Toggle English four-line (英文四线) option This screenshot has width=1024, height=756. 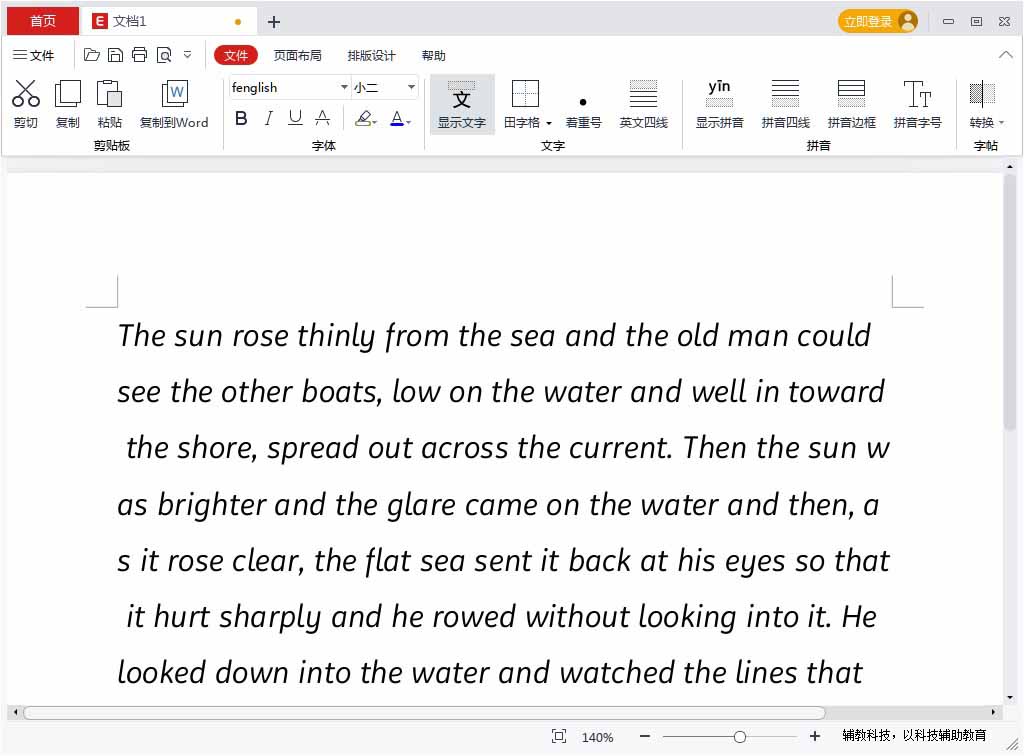pyautogui.click(x=643, y=104)
